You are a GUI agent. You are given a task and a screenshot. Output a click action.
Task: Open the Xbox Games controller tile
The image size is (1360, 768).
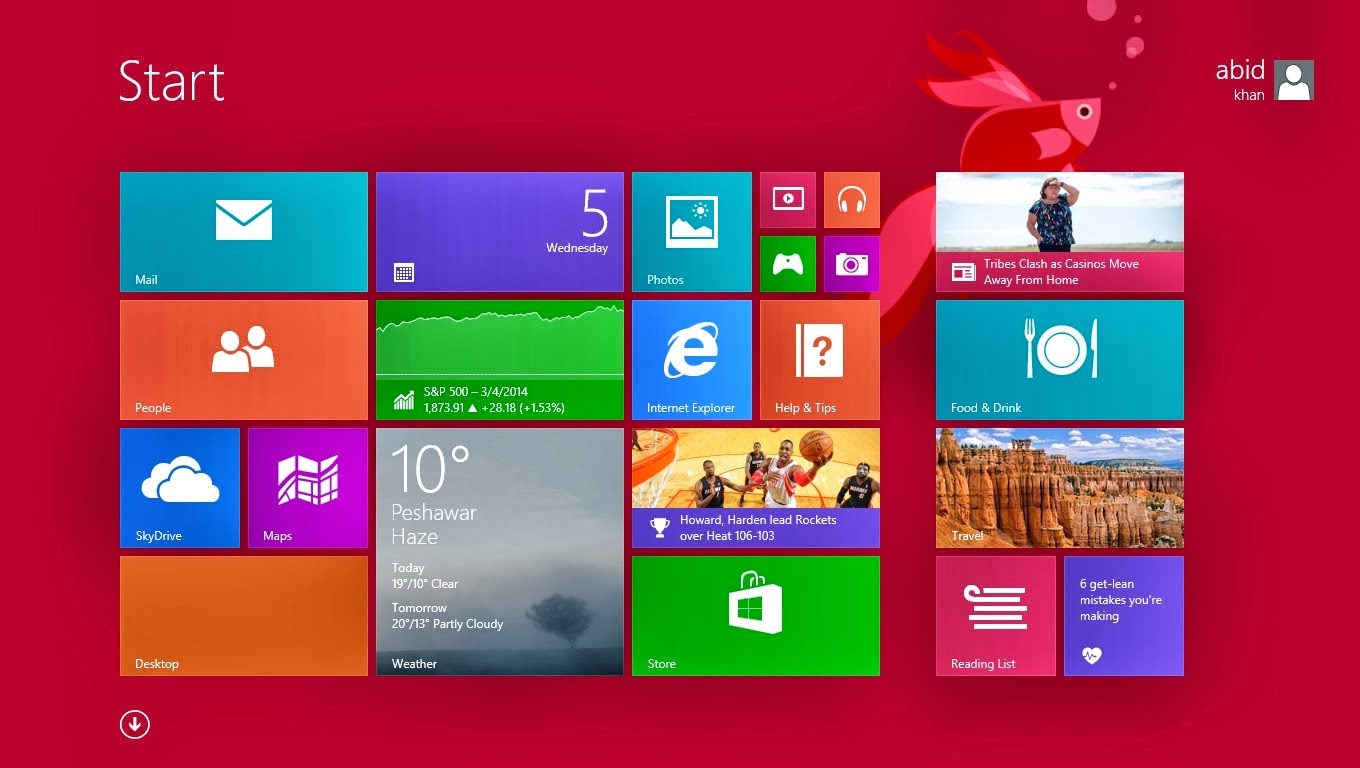[788, 264]
